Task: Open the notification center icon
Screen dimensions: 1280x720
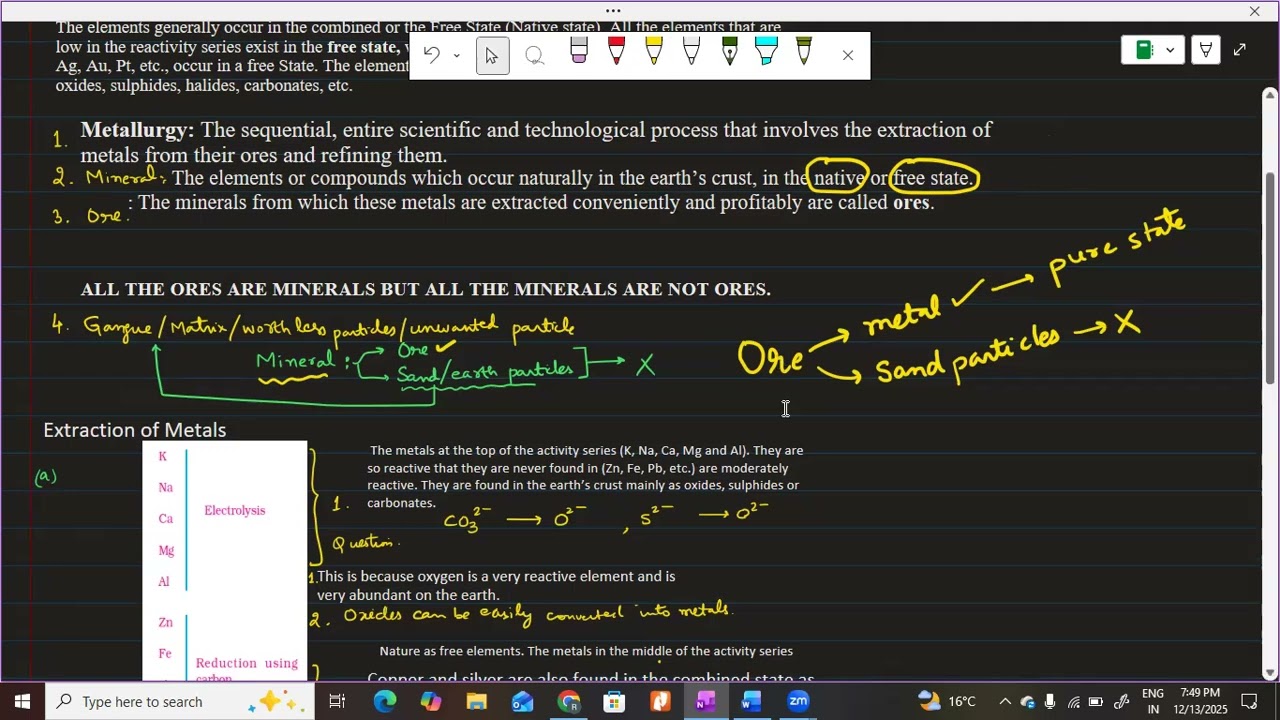Action: (1249, 702)
